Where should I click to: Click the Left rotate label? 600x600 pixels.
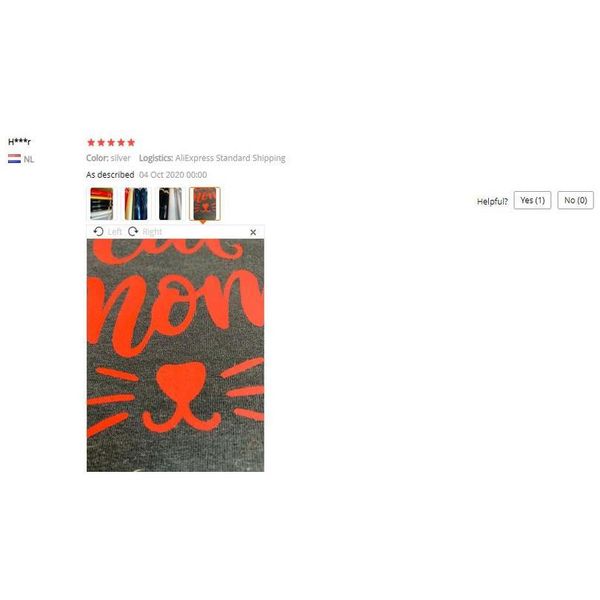(x=114, y=232)
